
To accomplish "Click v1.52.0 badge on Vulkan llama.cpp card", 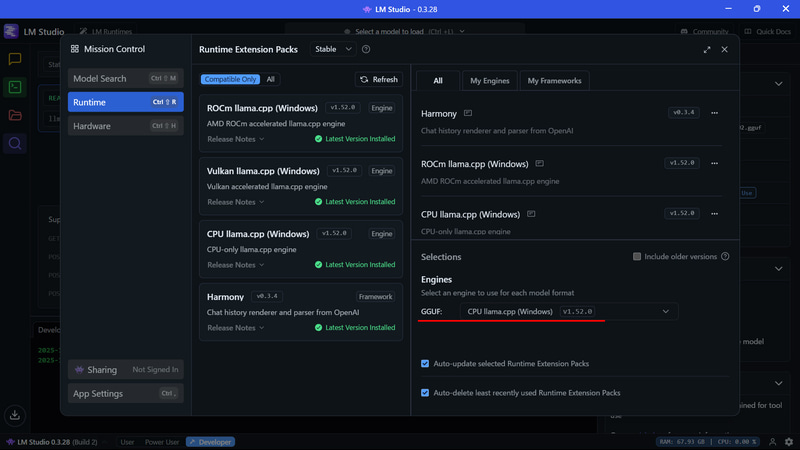I will [x=344, y=170].
